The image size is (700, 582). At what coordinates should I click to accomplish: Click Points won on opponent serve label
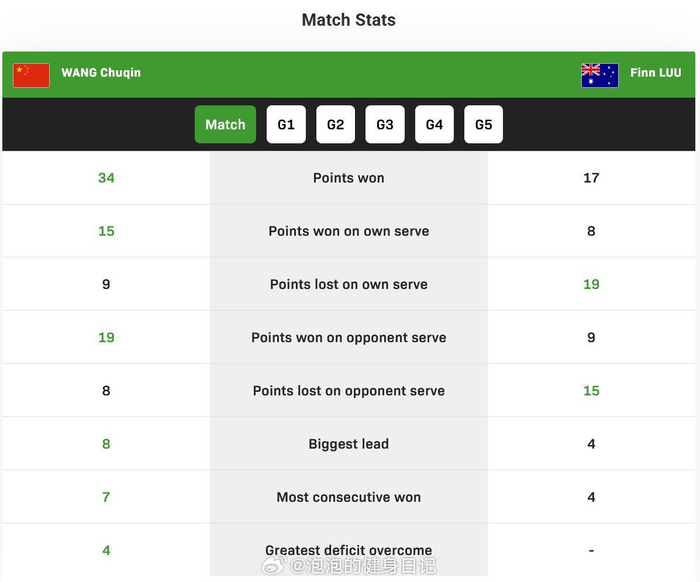pyautogui.click(x=348, y=337)
